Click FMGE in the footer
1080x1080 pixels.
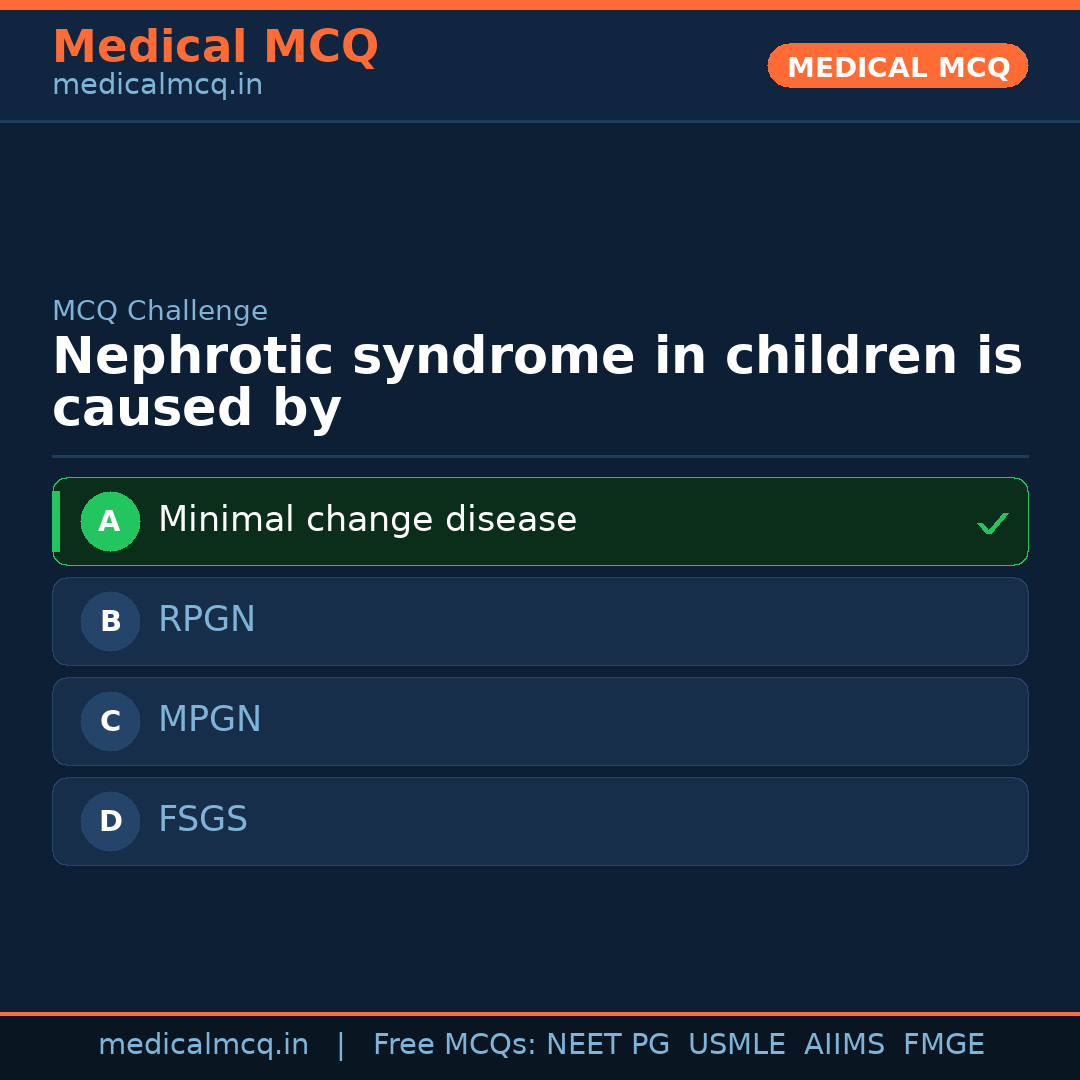click(x=944, y=1045)
